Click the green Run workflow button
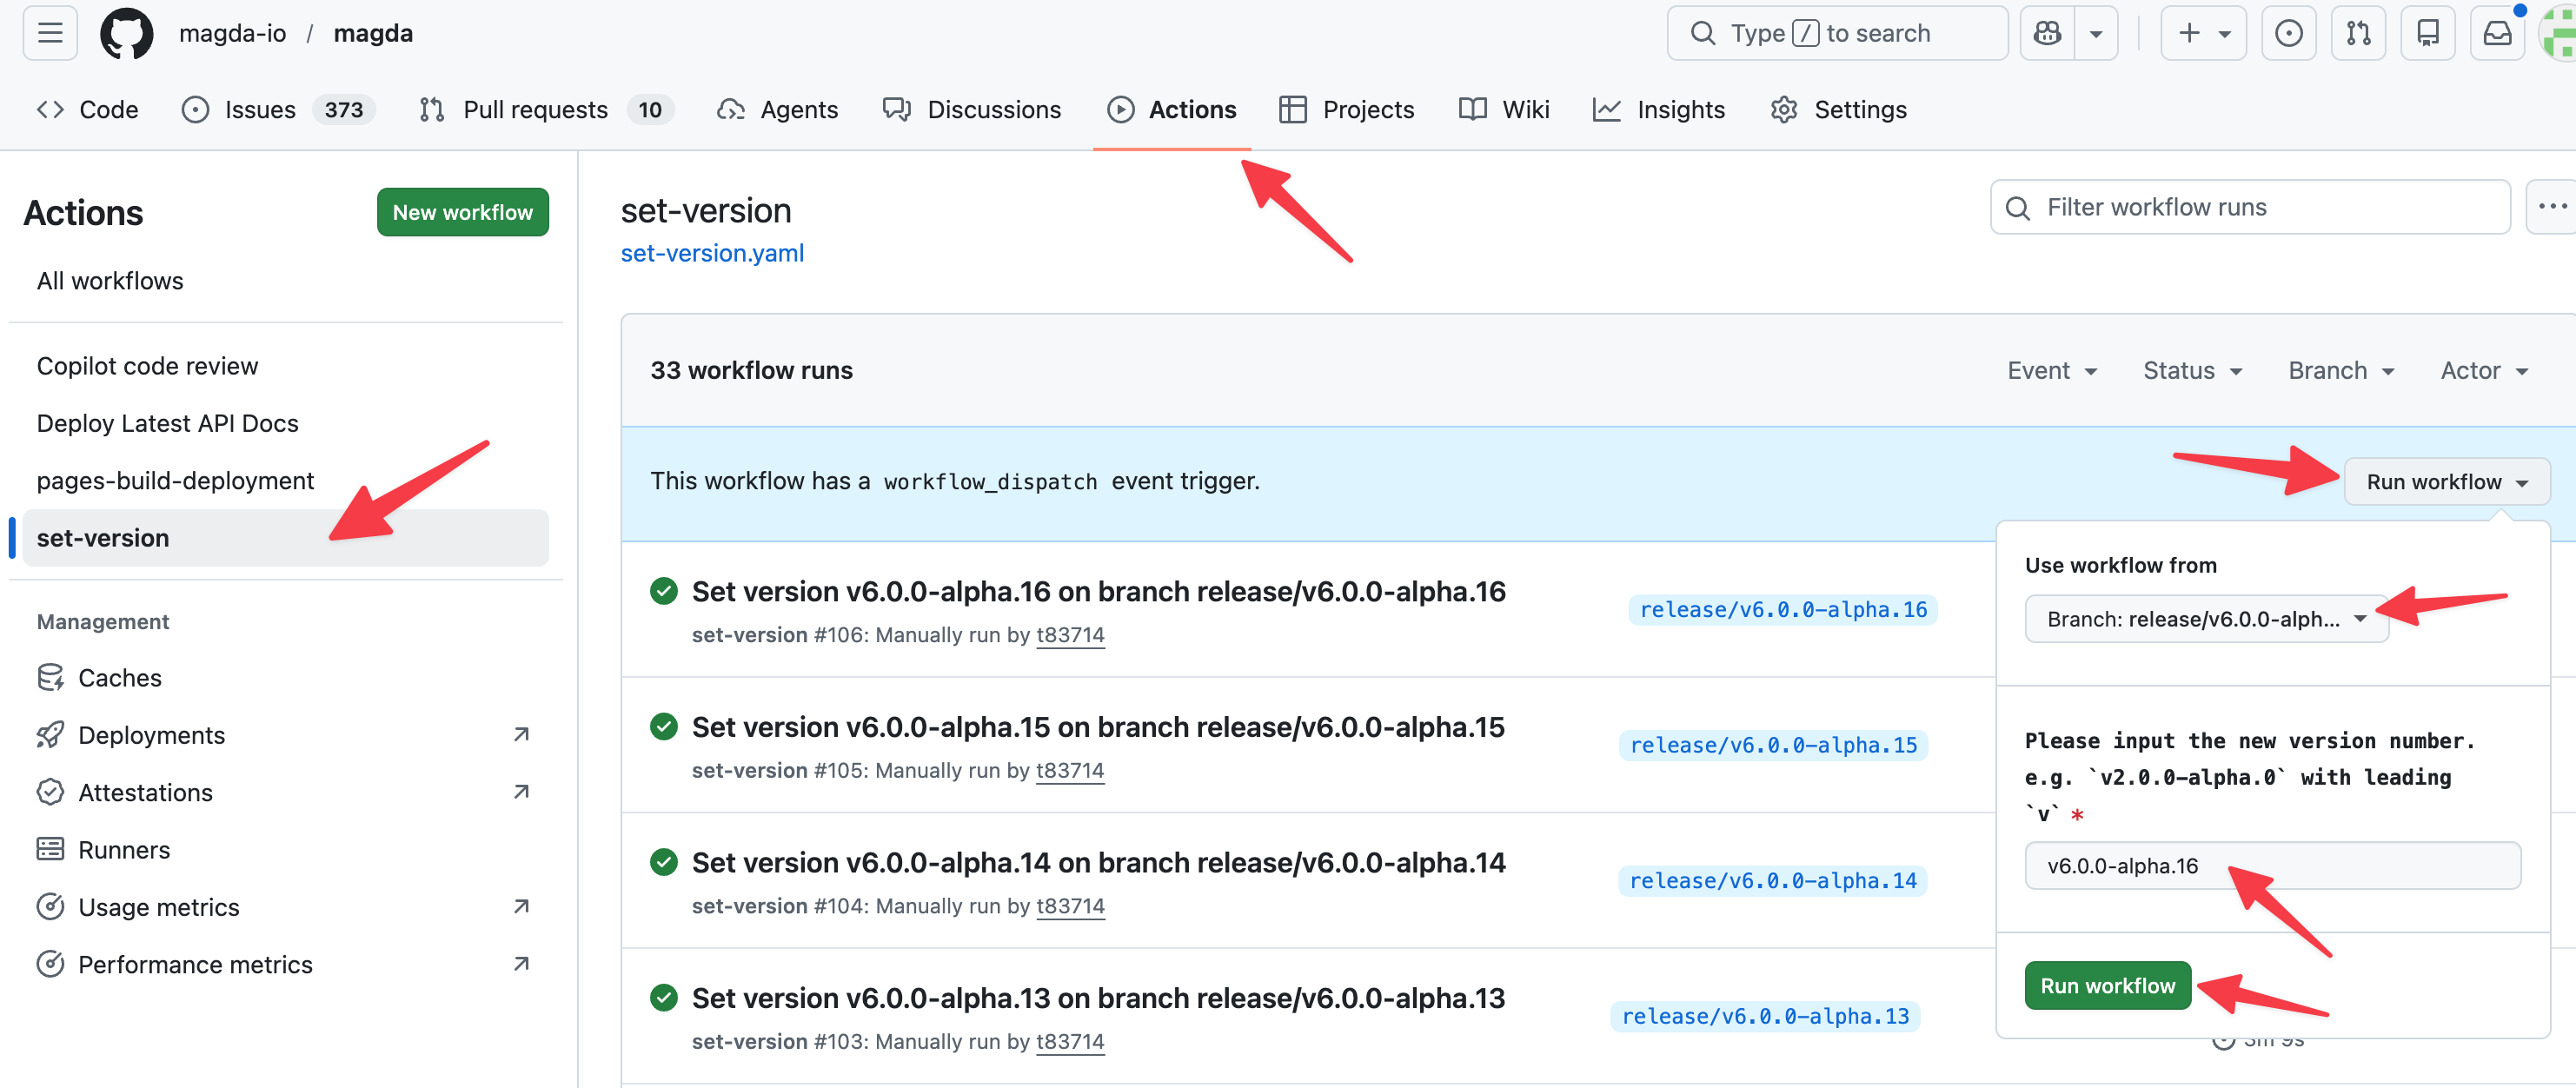 click(2107, 986)
